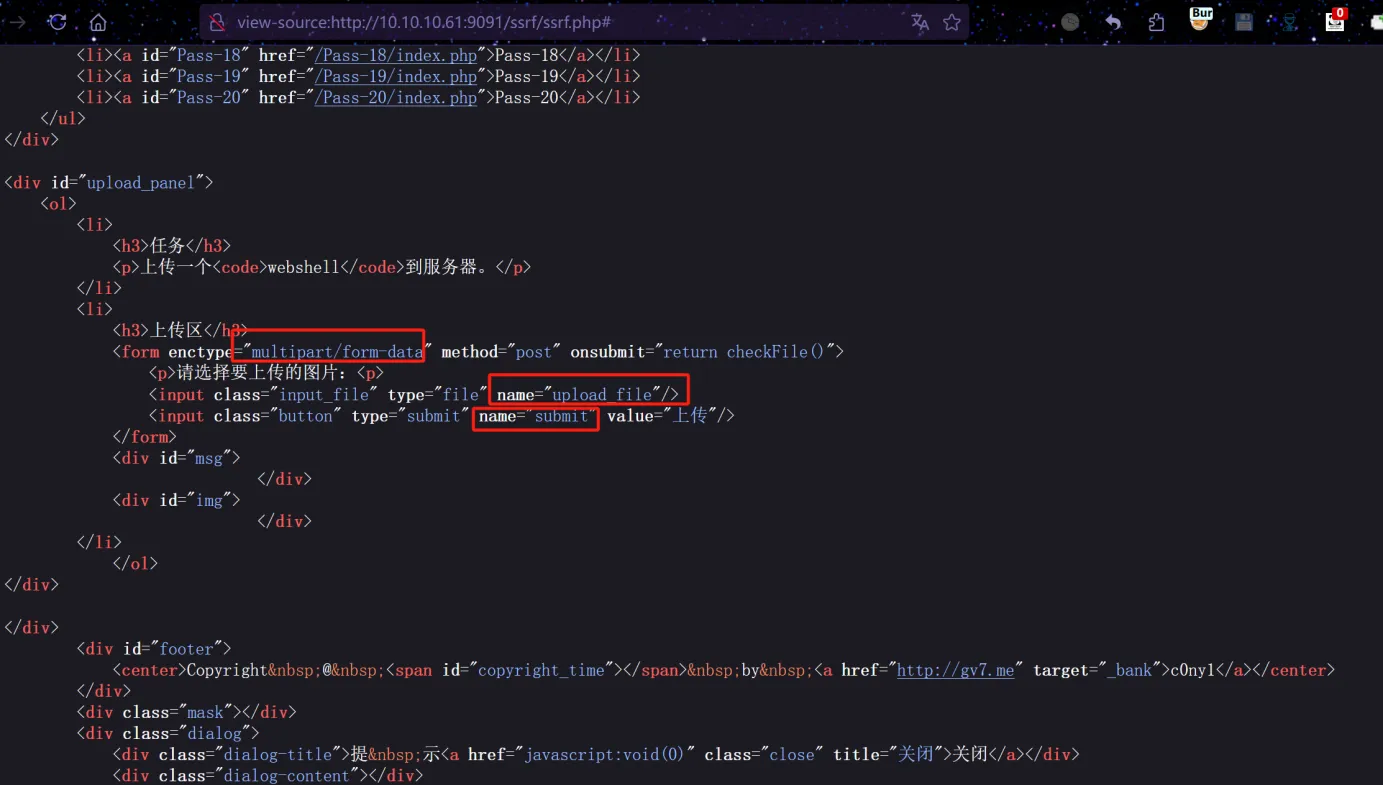
Task: Click the class "button" value
Action: click(305, 416)
